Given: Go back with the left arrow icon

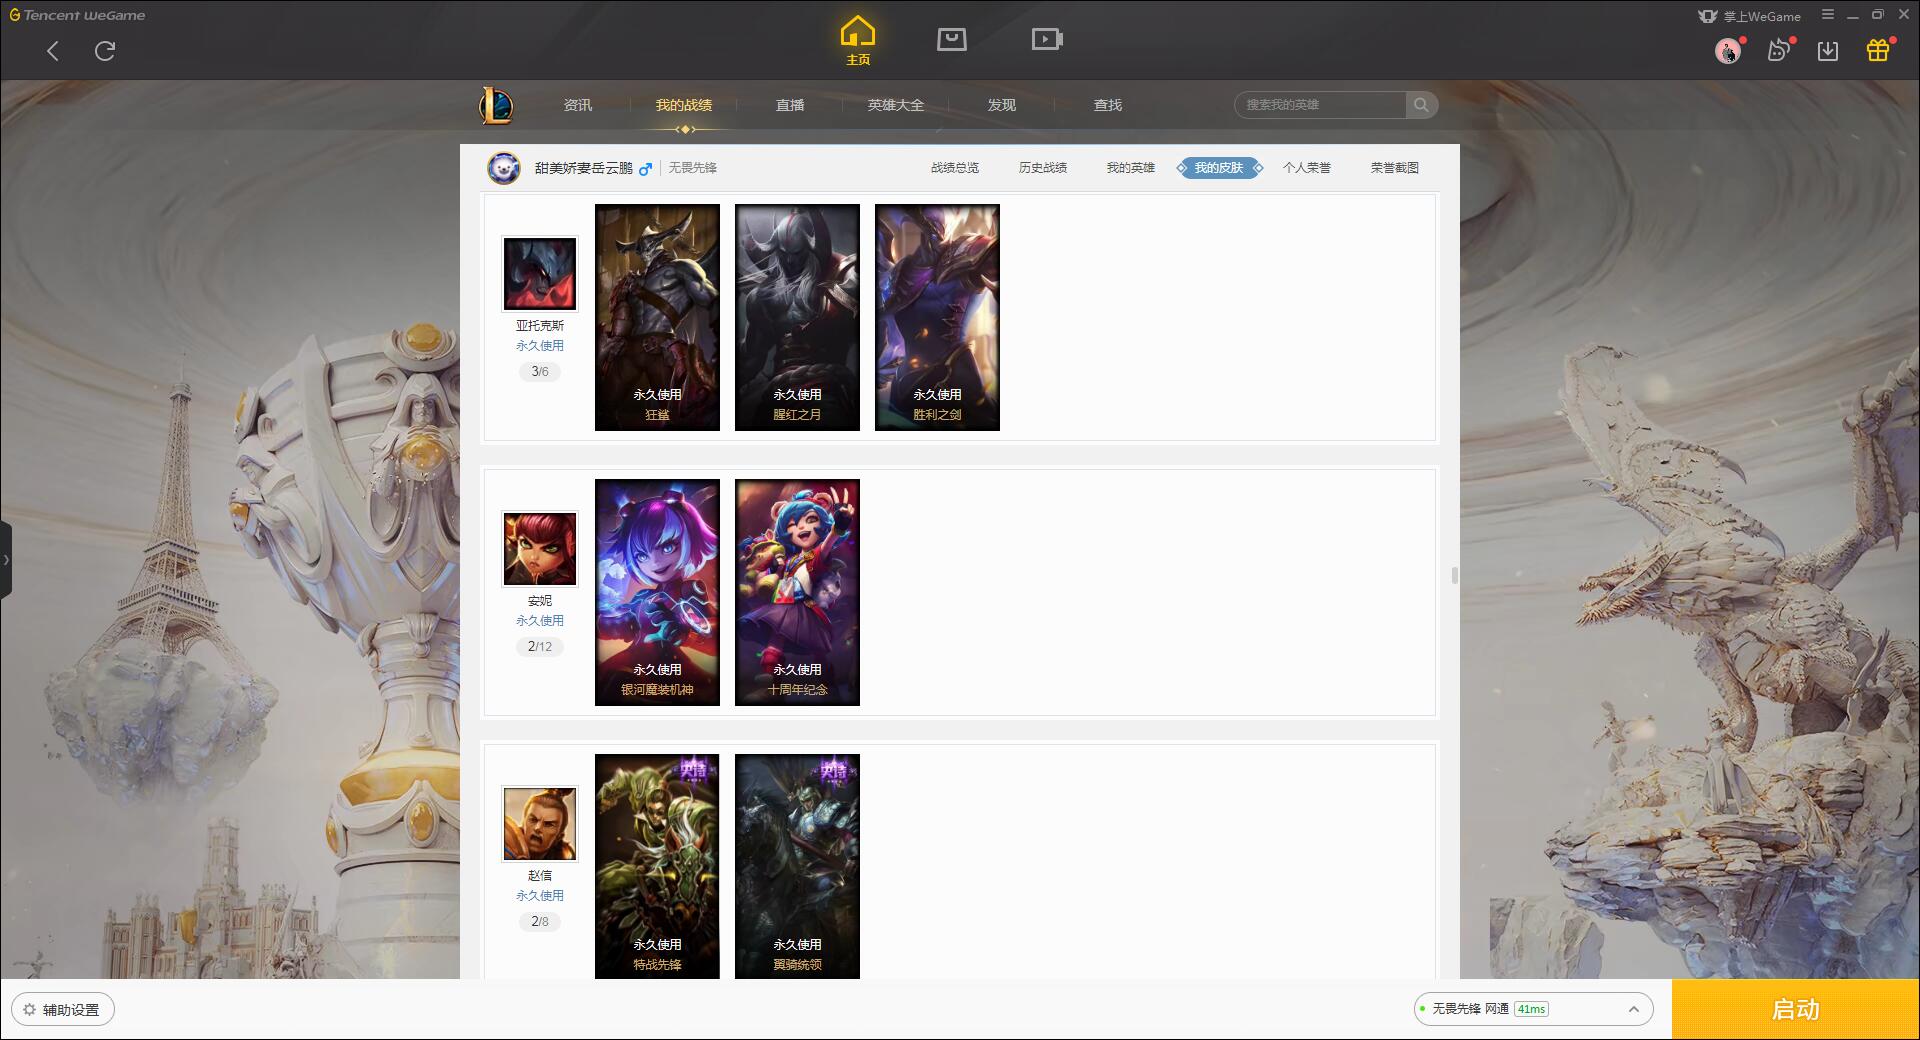Looking at the screenshot, I should point(53,51).
